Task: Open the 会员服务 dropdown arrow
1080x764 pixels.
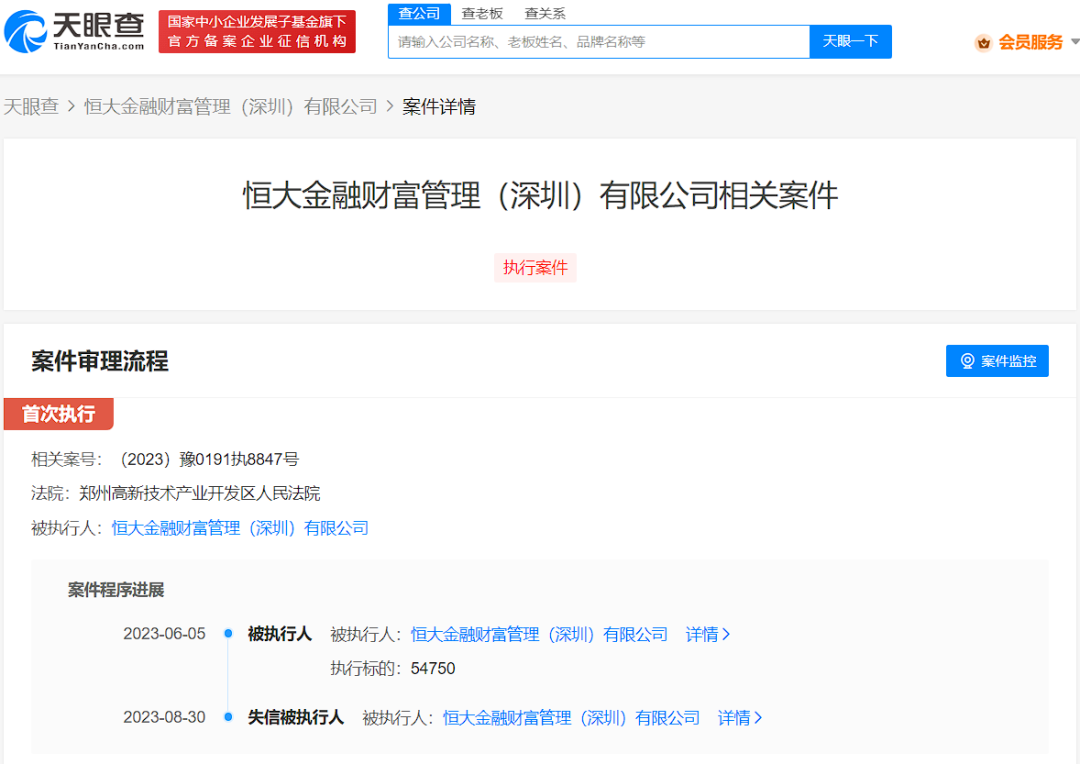Action: pyautogui.click(x=1074, y=42)
